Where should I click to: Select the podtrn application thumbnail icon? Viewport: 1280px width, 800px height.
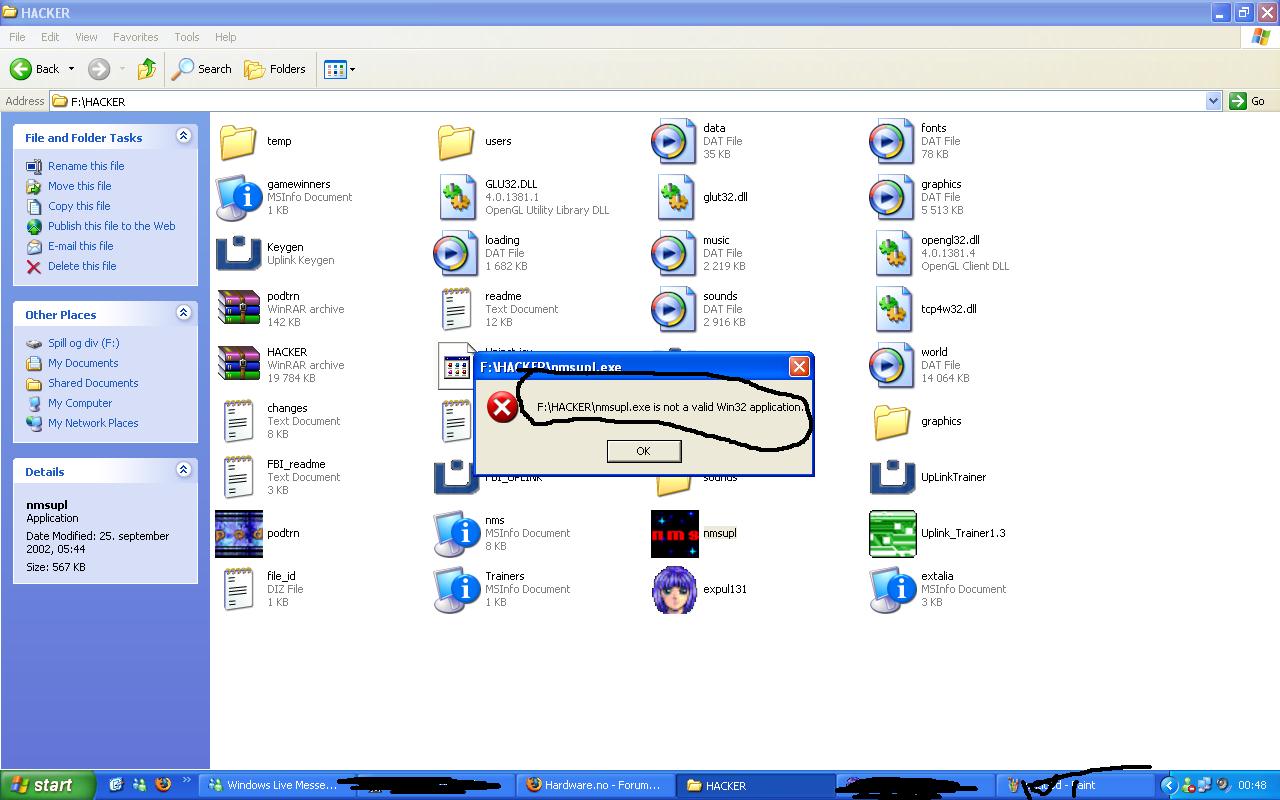239,534
